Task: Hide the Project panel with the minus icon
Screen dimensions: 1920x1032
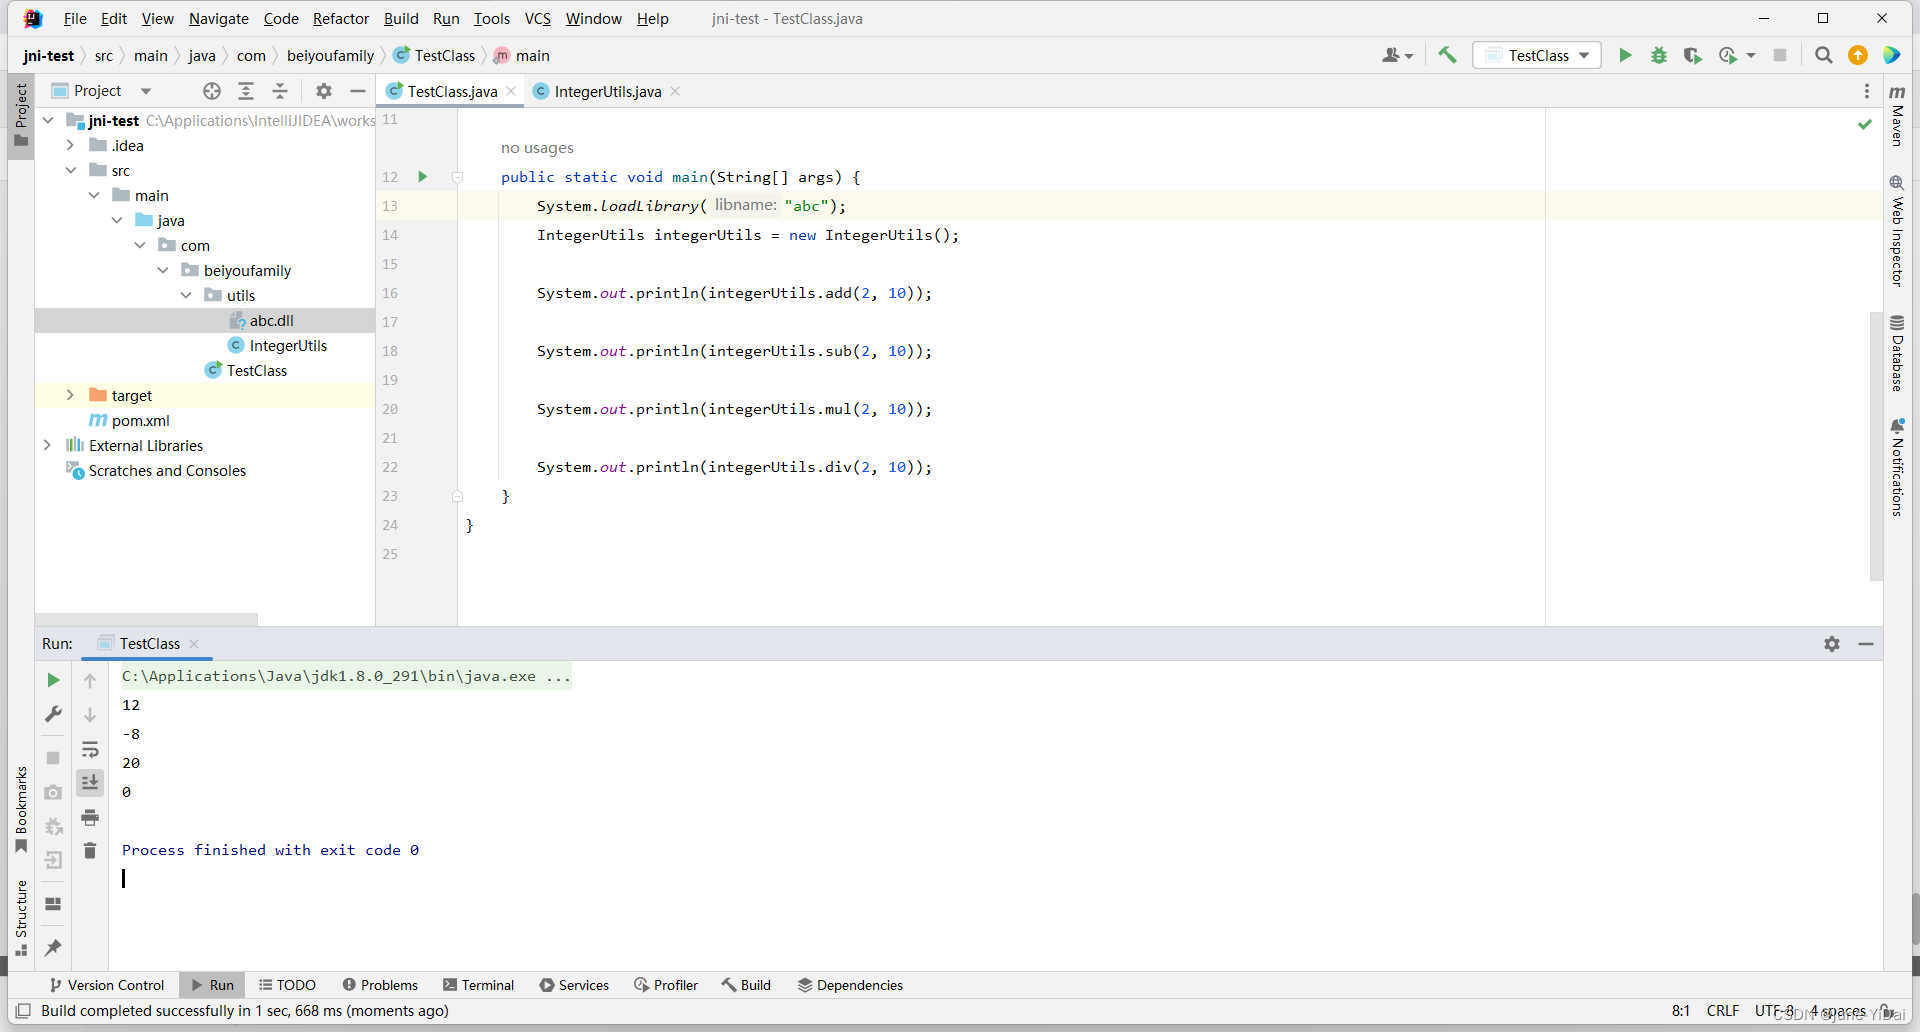Action: pyautogui.click(x=358, y=91)
